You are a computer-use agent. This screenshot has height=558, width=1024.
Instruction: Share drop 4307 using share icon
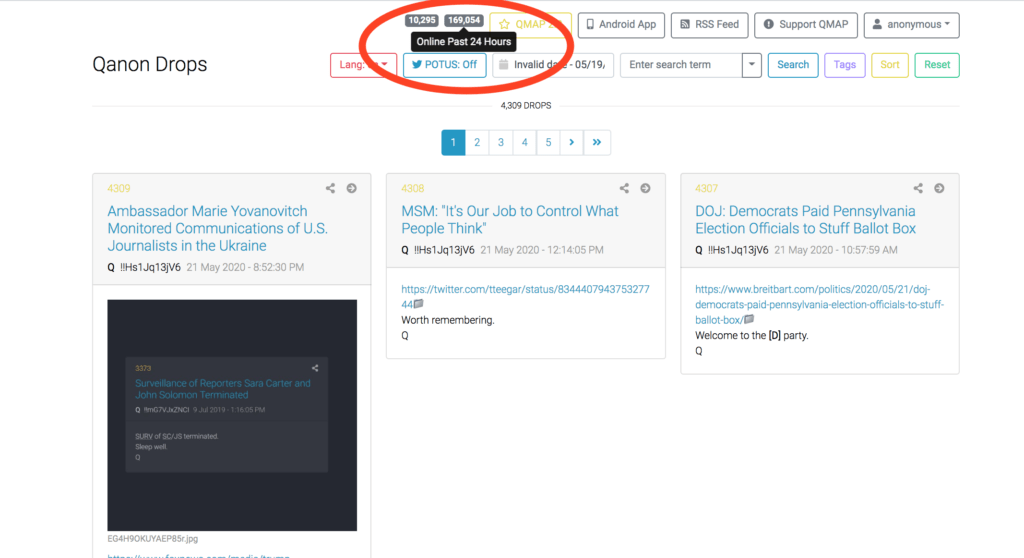(918, 188)
